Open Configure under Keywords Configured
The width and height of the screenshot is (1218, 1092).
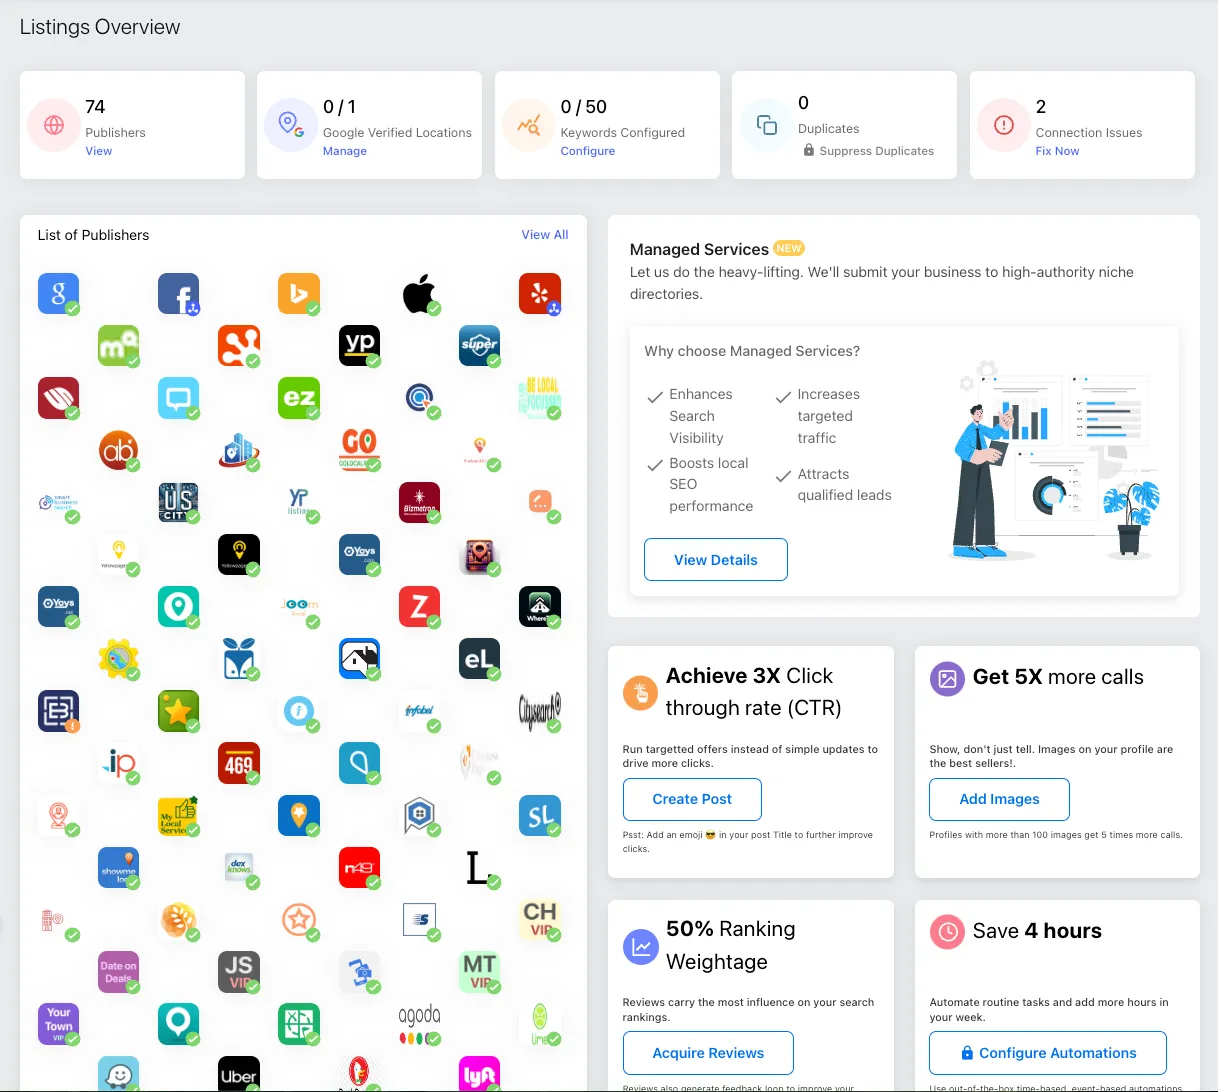coord(588,151)
